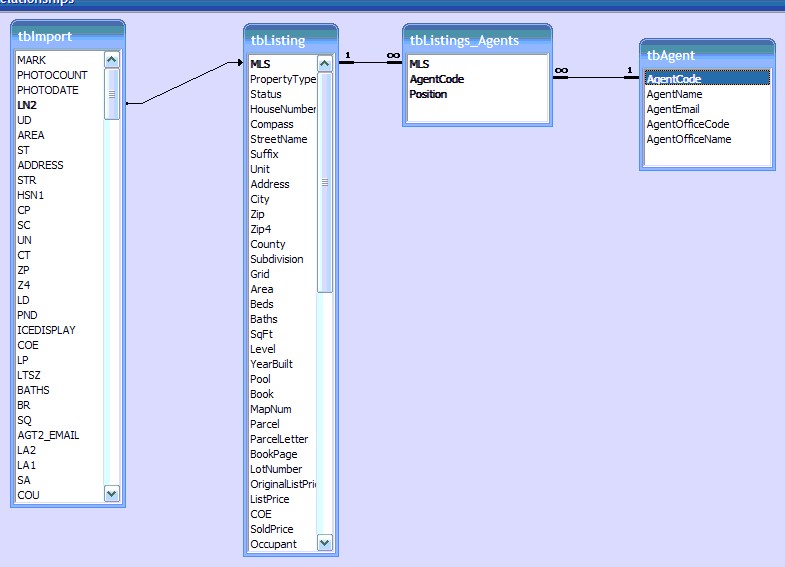Select the tbListings_Agents to tbAgent relationship line
This screenshot has width=785, height=567.
[596, 77]
